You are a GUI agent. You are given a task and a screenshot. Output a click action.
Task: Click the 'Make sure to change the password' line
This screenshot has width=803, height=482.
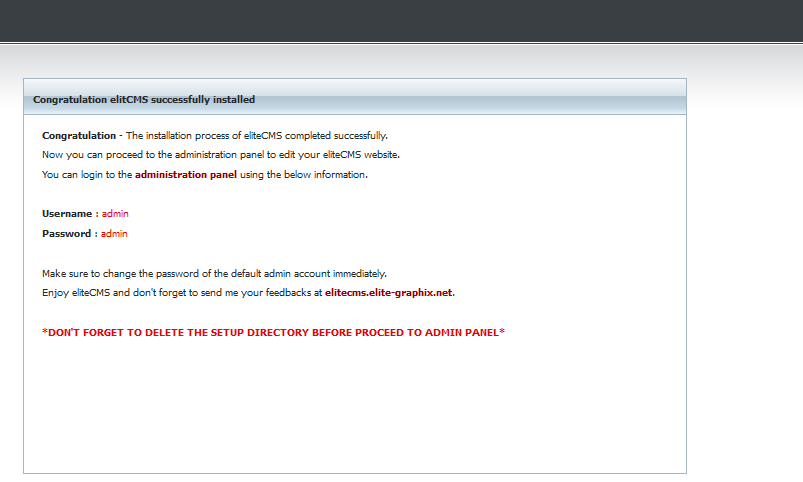coord(215,274)
